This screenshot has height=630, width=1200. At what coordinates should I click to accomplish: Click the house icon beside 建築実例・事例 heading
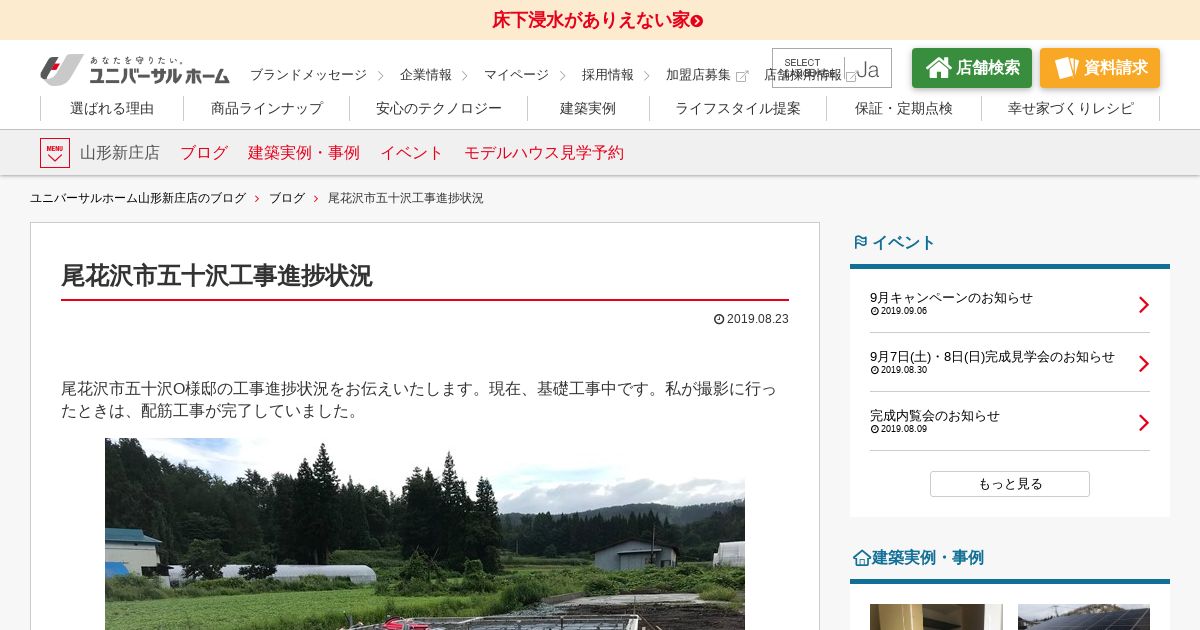861,558
